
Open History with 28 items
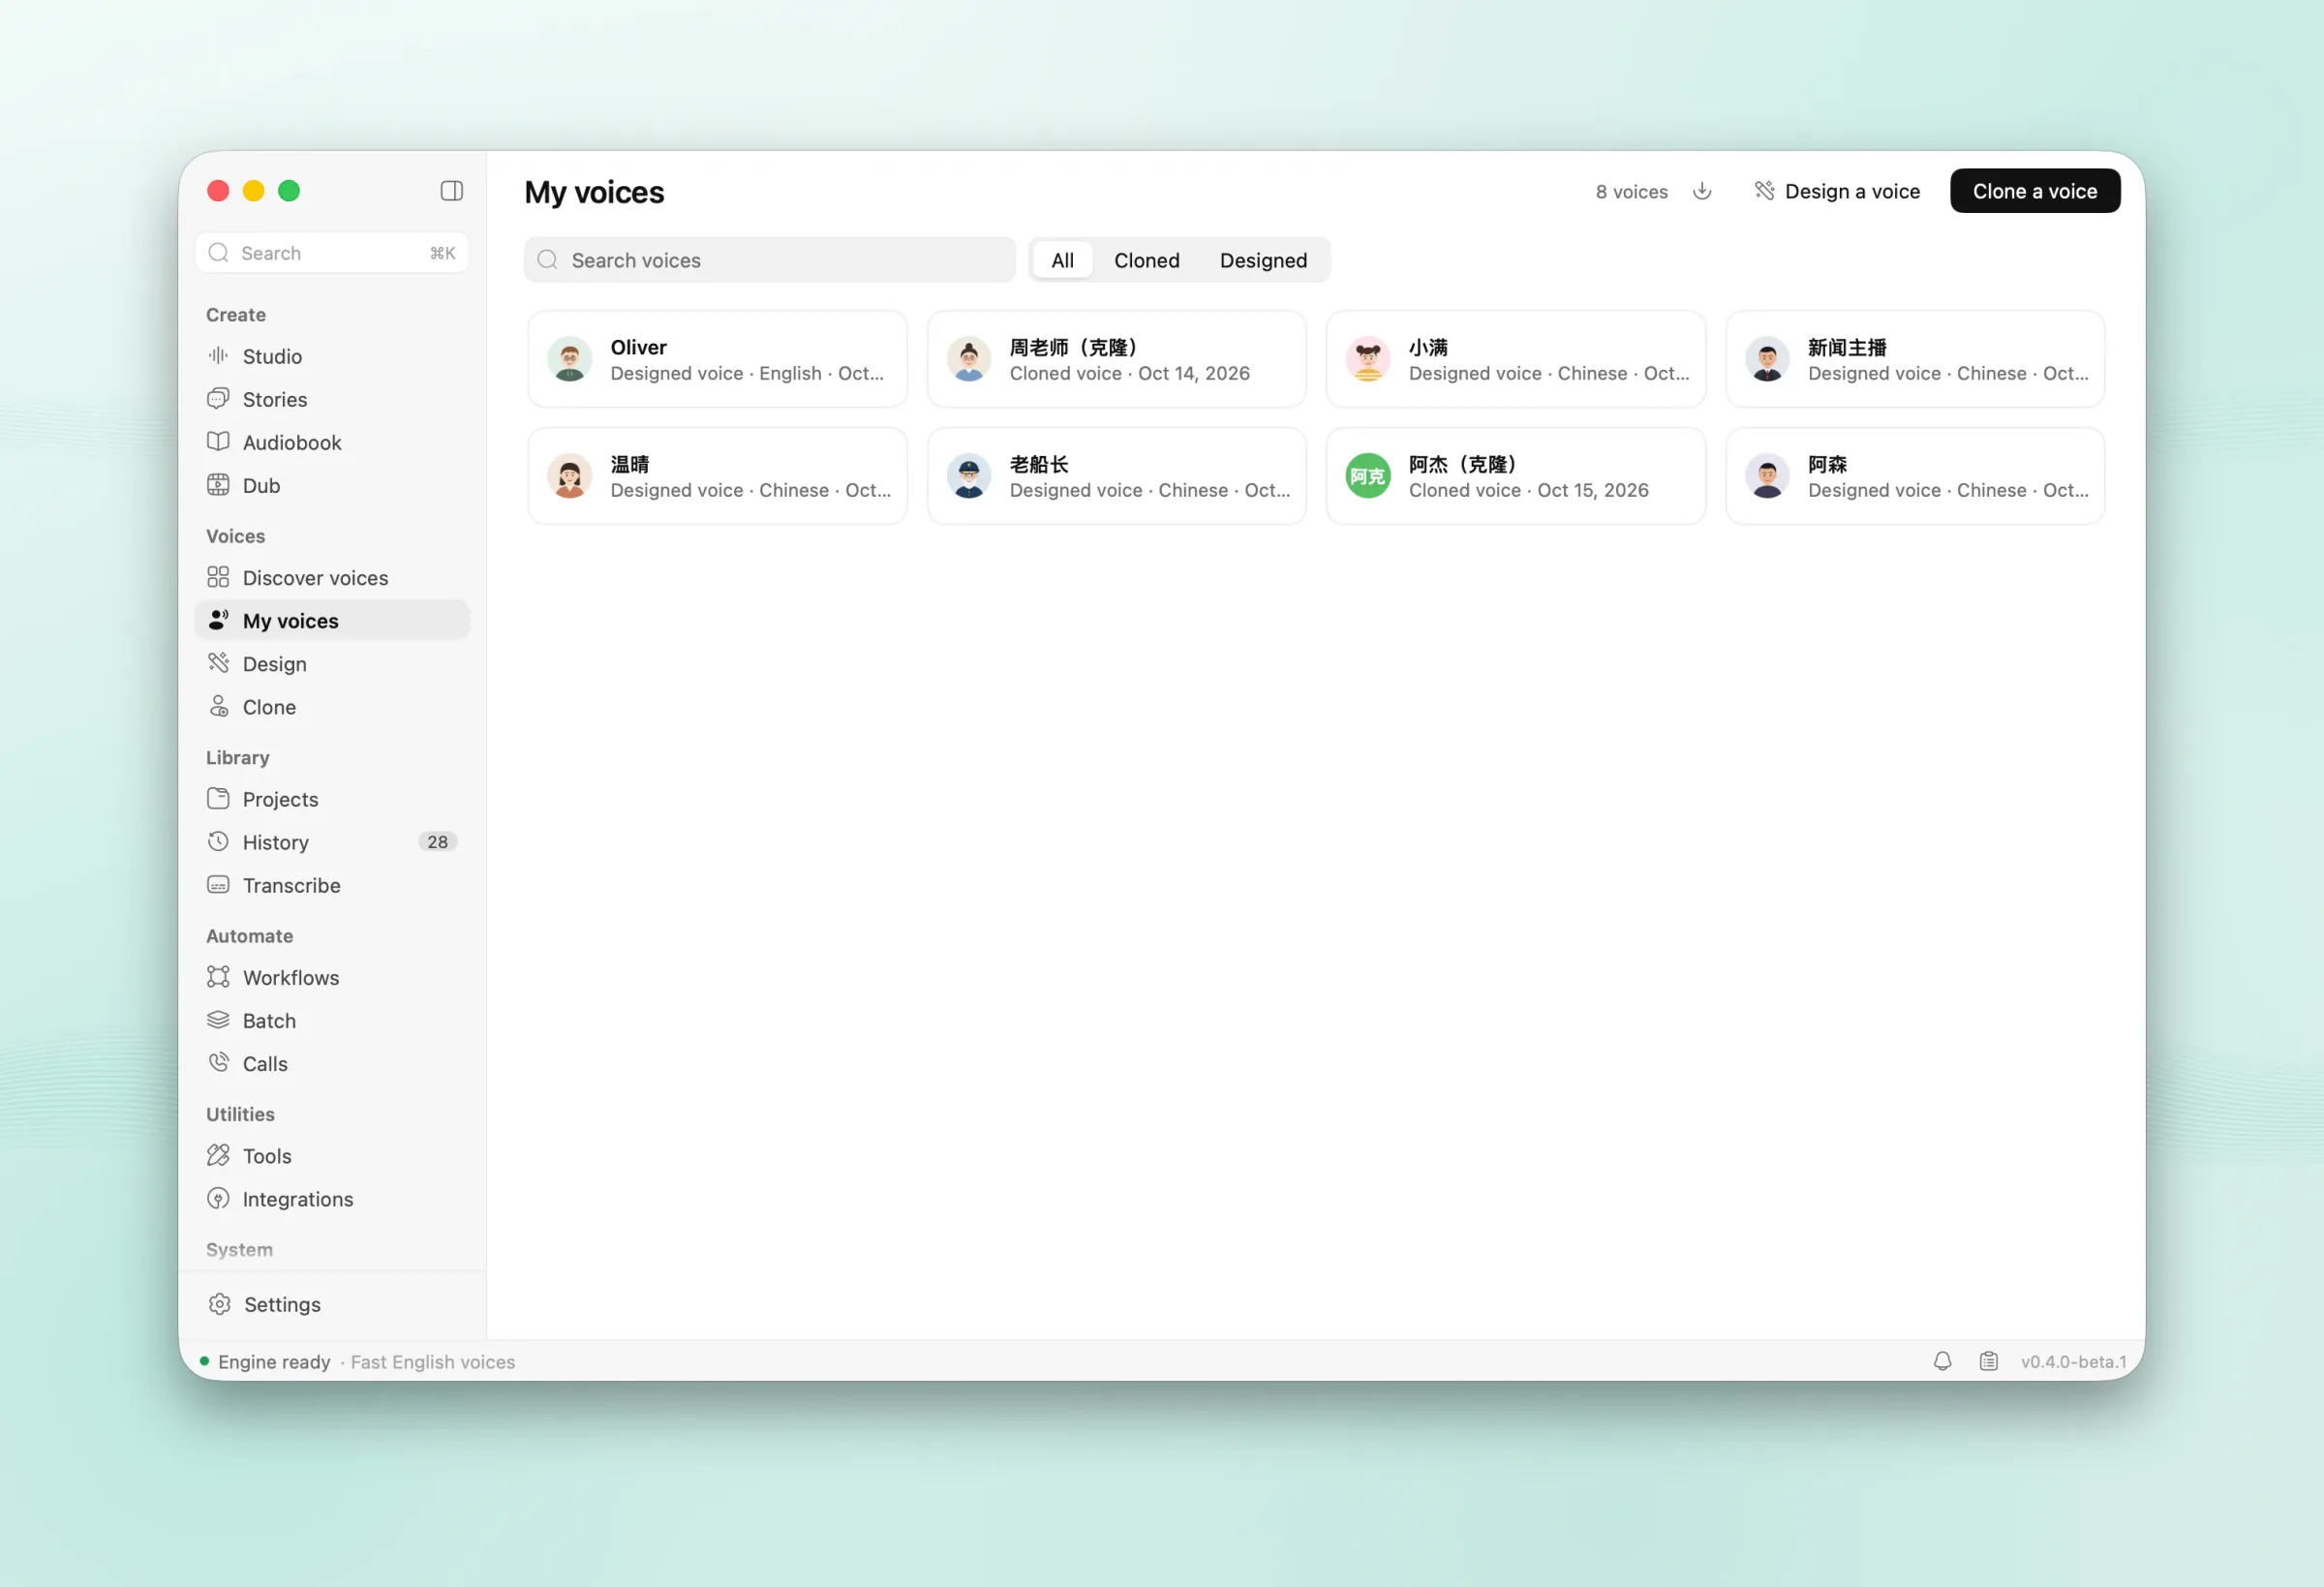[332, 843]
